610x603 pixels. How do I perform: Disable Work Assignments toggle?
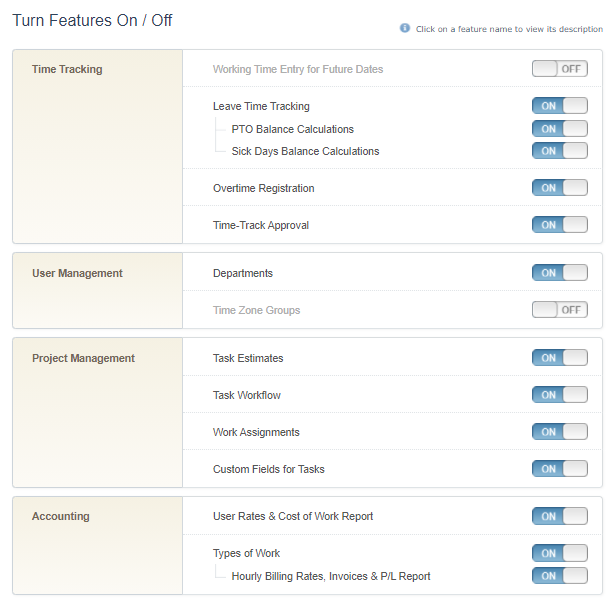[x=559, y=432]
